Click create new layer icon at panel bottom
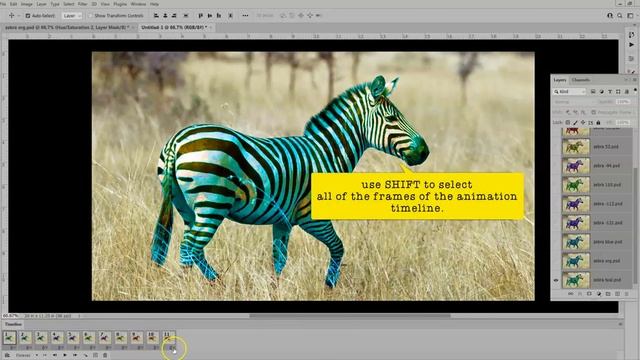This screenshot has height=360, width=640. (x=618, y=293)
